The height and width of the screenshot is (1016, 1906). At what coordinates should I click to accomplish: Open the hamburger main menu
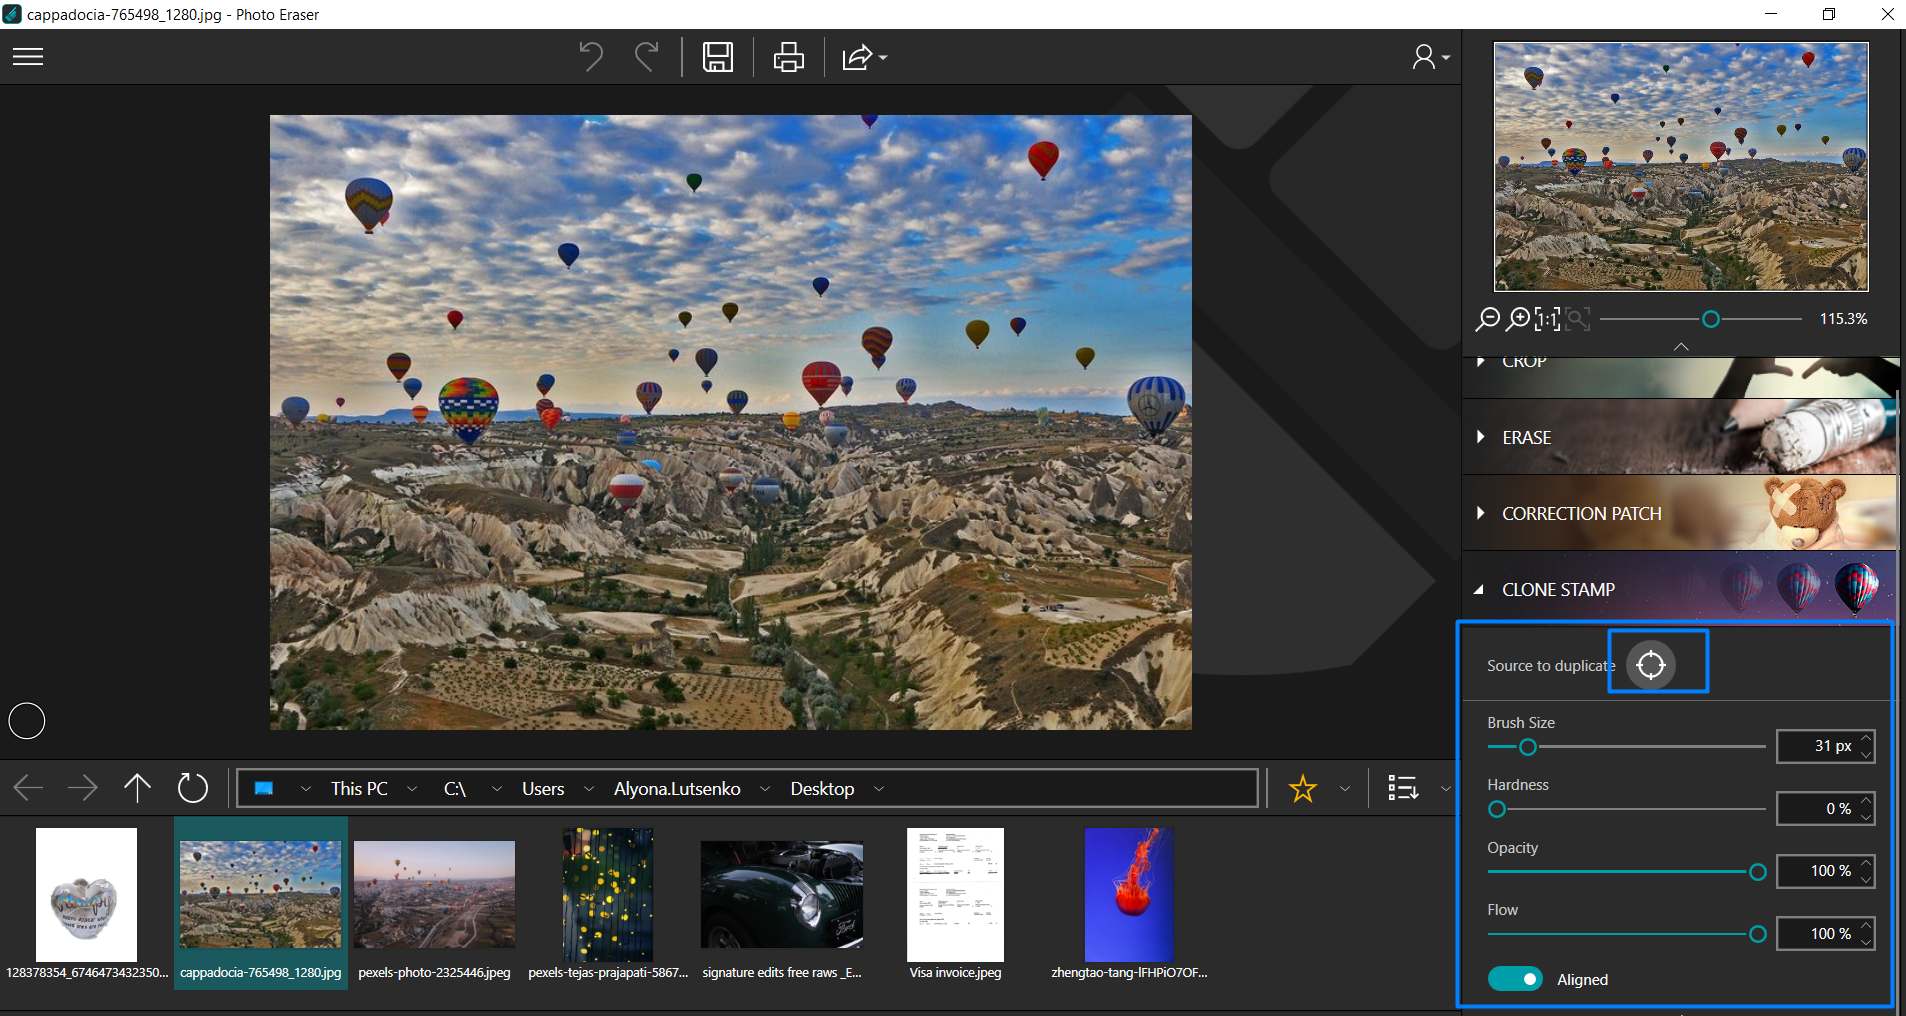click(x=28, y=57)
